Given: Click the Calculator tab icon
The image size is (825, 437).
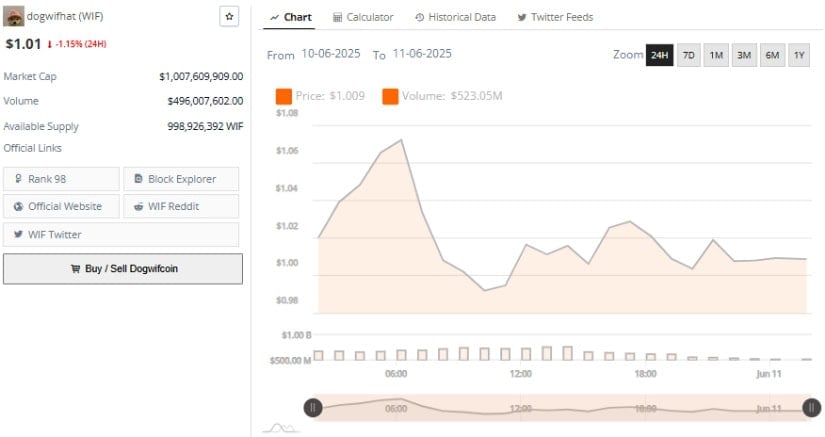Looking at the screenshot, I should pos(337,18).
